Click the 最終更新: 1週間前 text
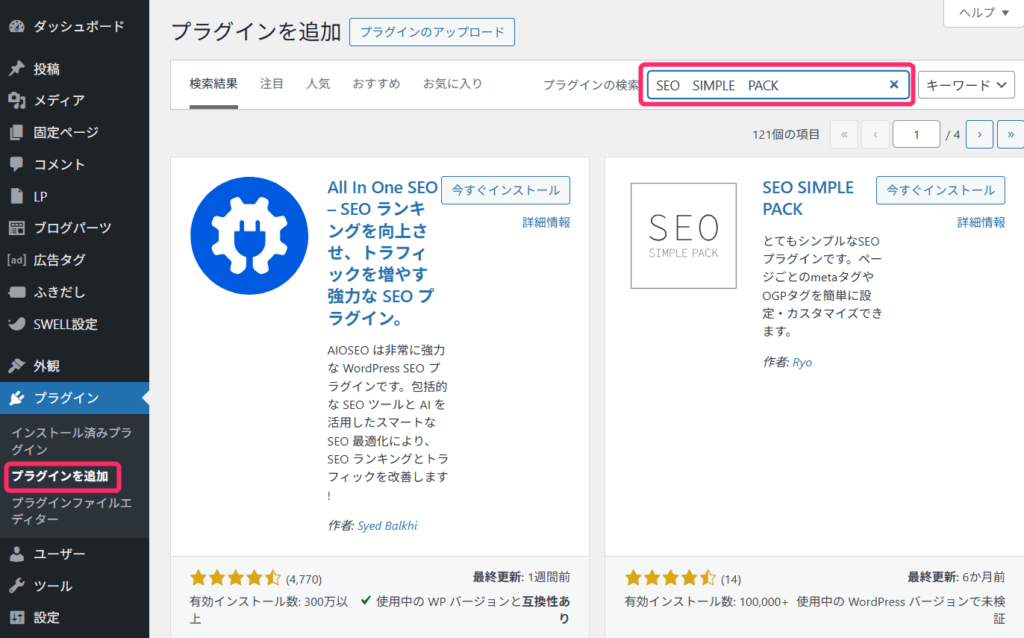This screenshot has width=1024, height=638. click(521, 577)
